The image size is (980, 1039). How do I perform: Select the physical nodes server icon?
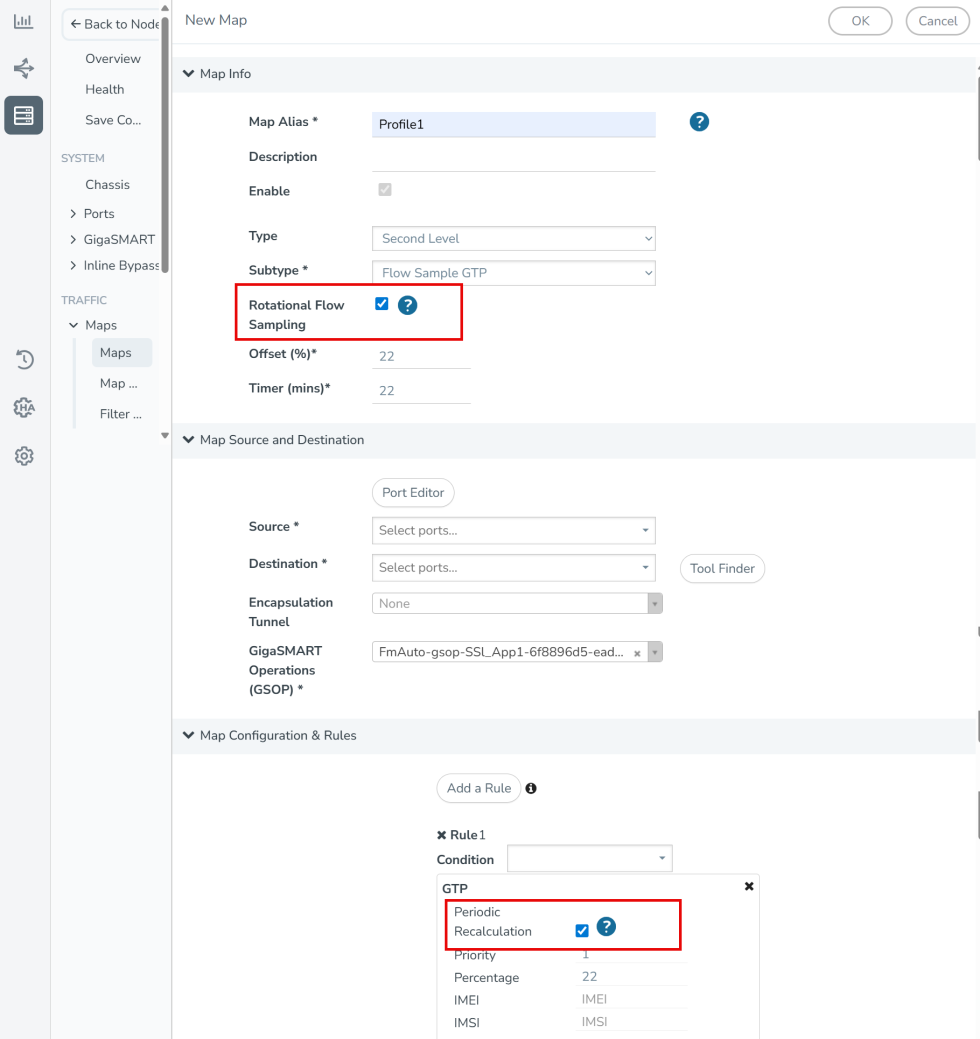[x=23, y=115]
